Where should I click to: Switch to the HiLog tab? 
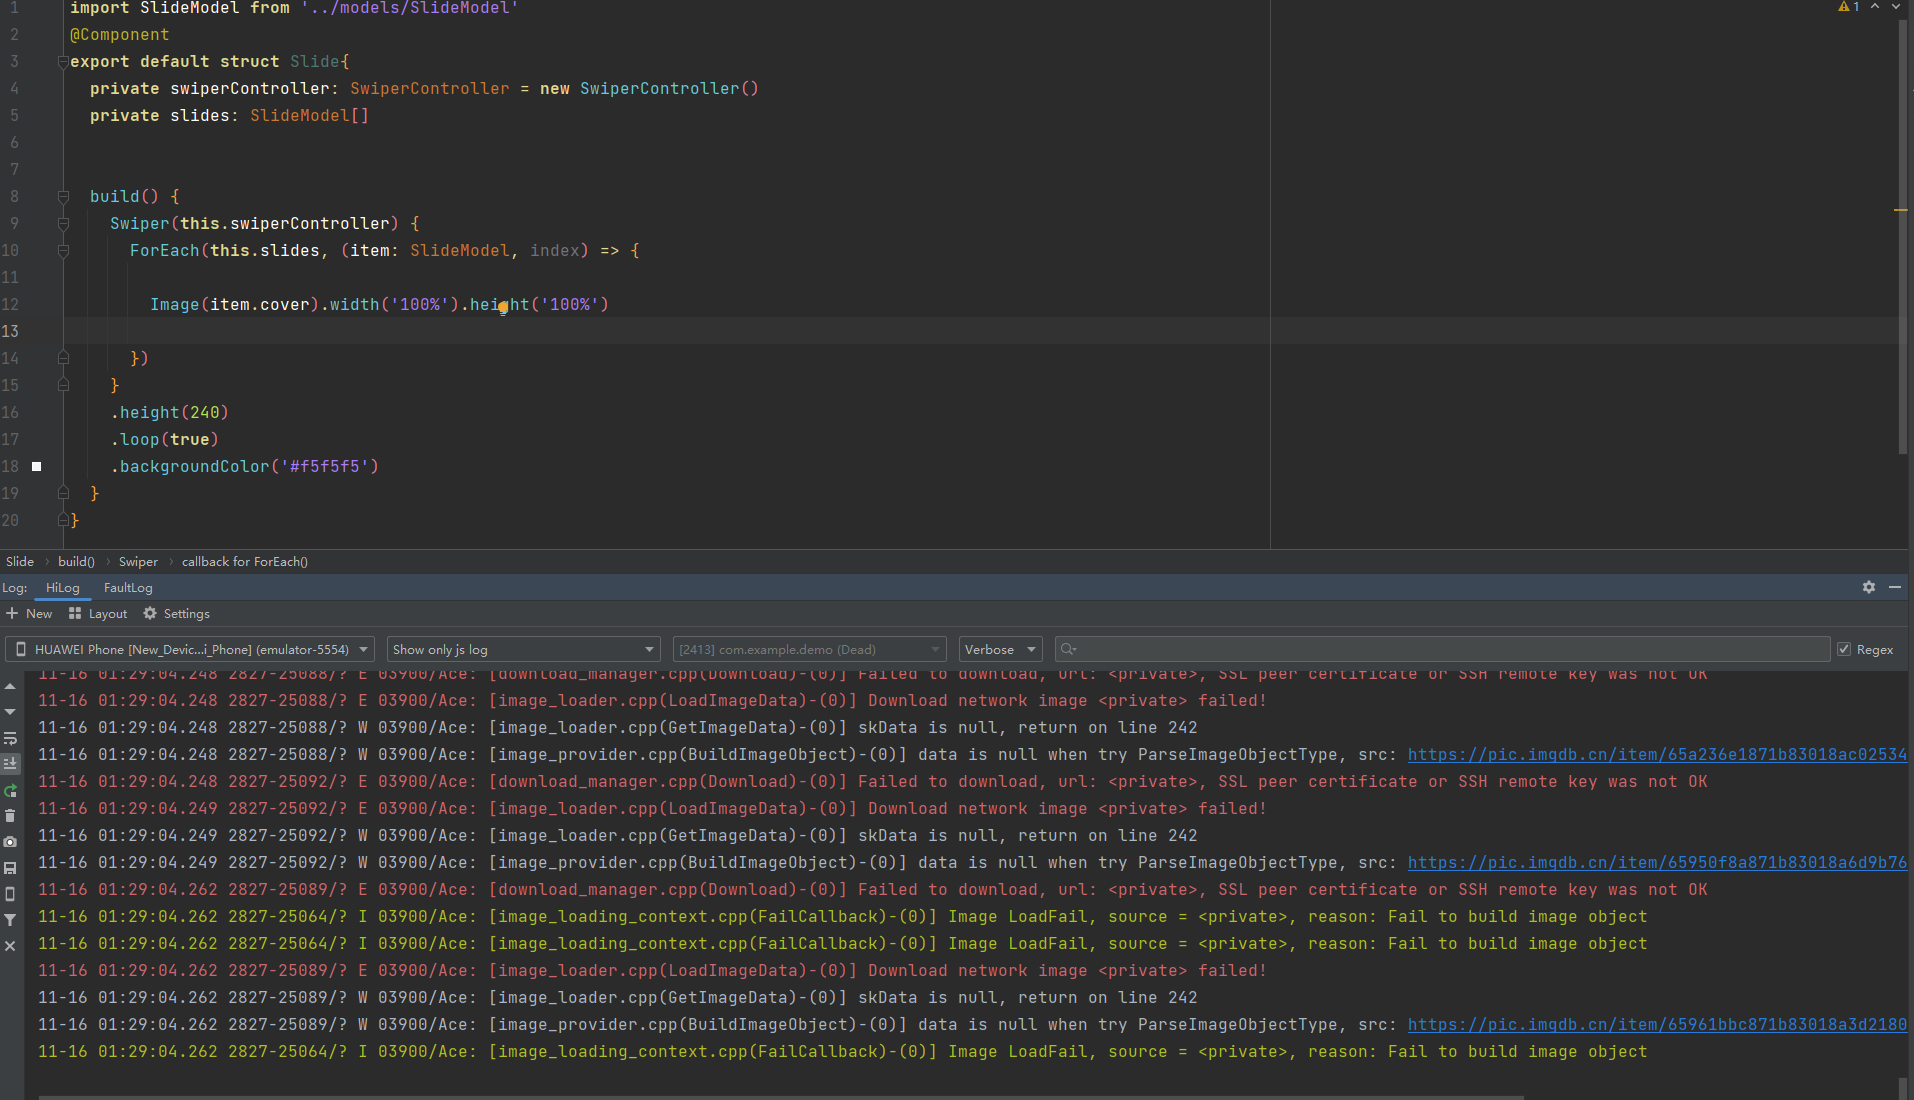click(63, 587)
